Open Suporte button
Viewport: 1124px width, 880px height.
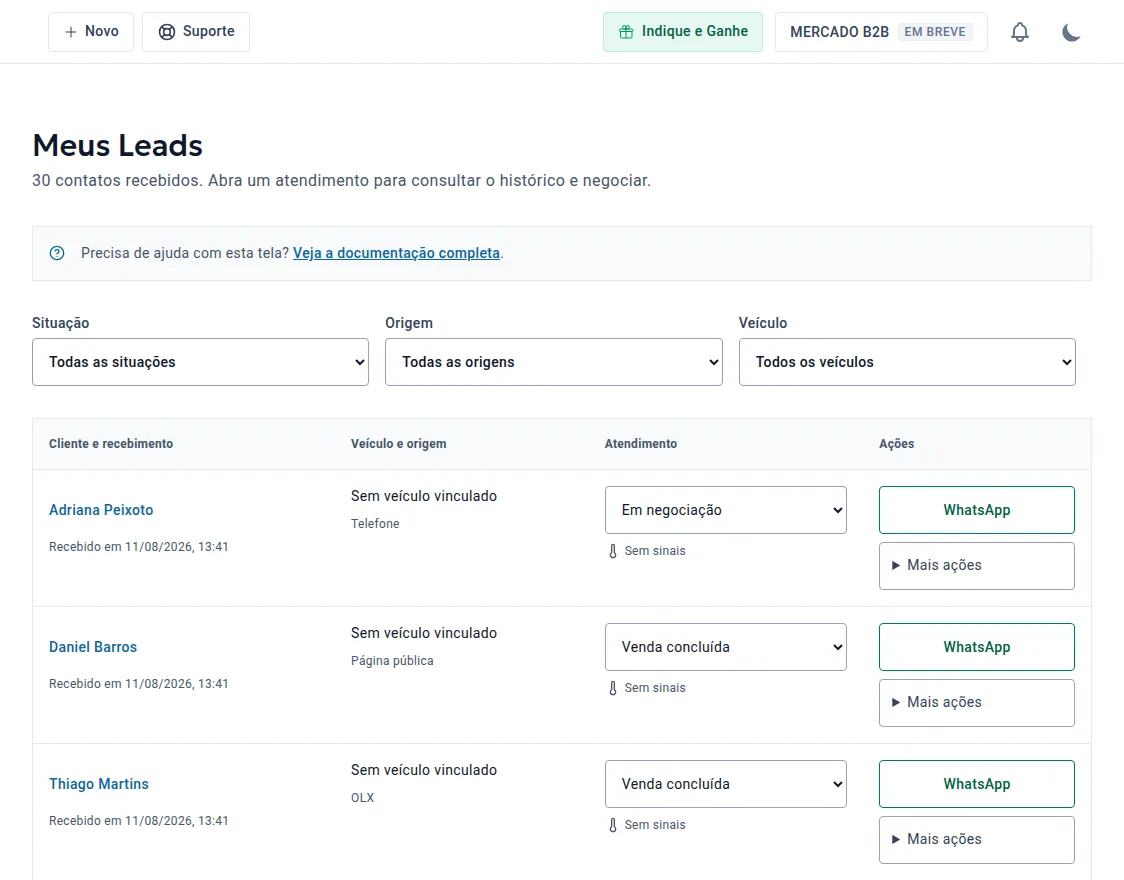point(196,32)
